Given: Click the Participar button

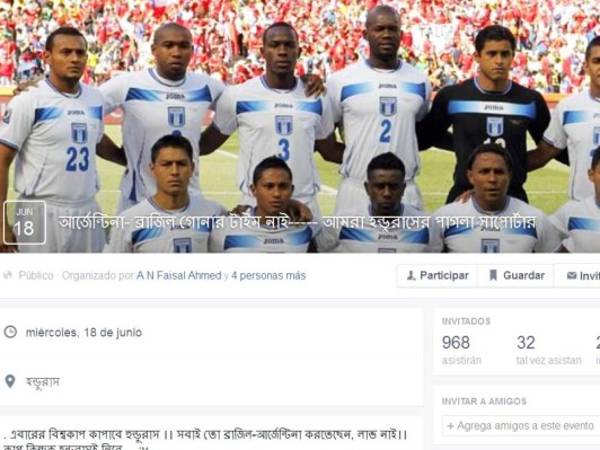Looking at the screenshot, I should (x=437, y=276).
